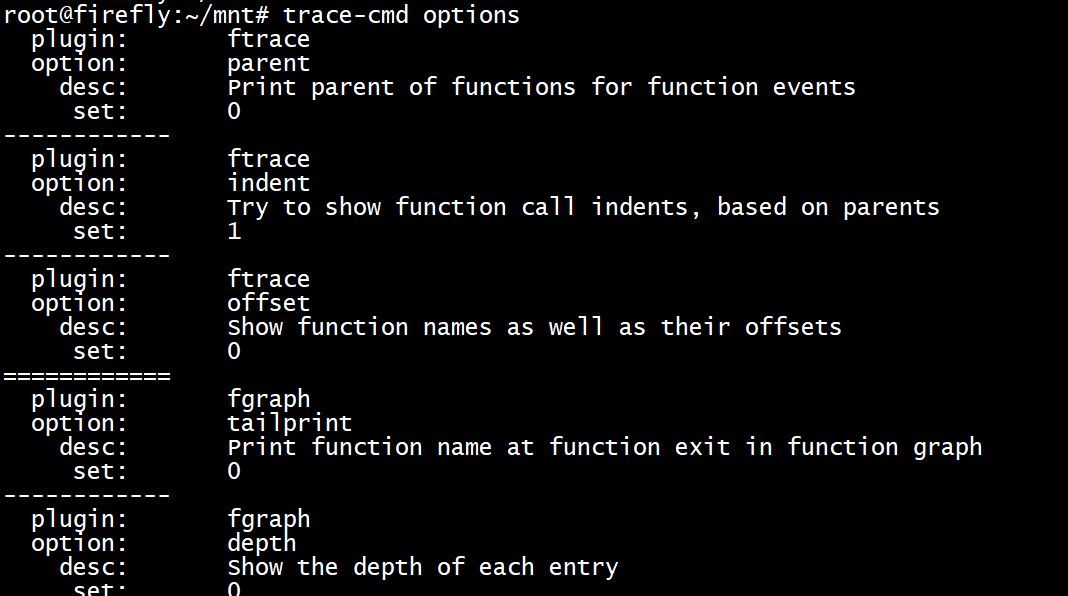Click description 'Print function name at function exit'
The width and height of the screenshot is (1068, 596).
pyautogui.click(x=478, y=447)
